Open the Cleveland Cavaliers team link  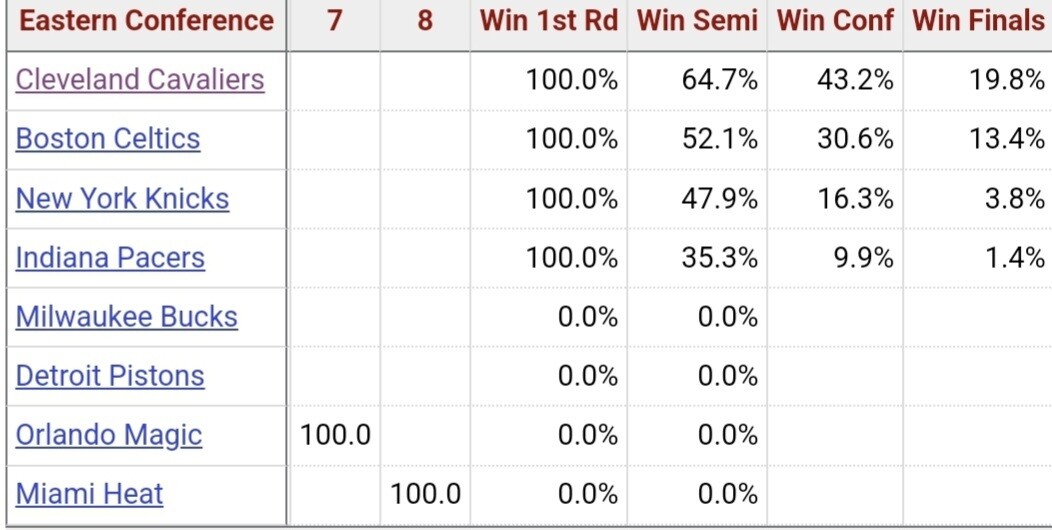pos(140,80)
